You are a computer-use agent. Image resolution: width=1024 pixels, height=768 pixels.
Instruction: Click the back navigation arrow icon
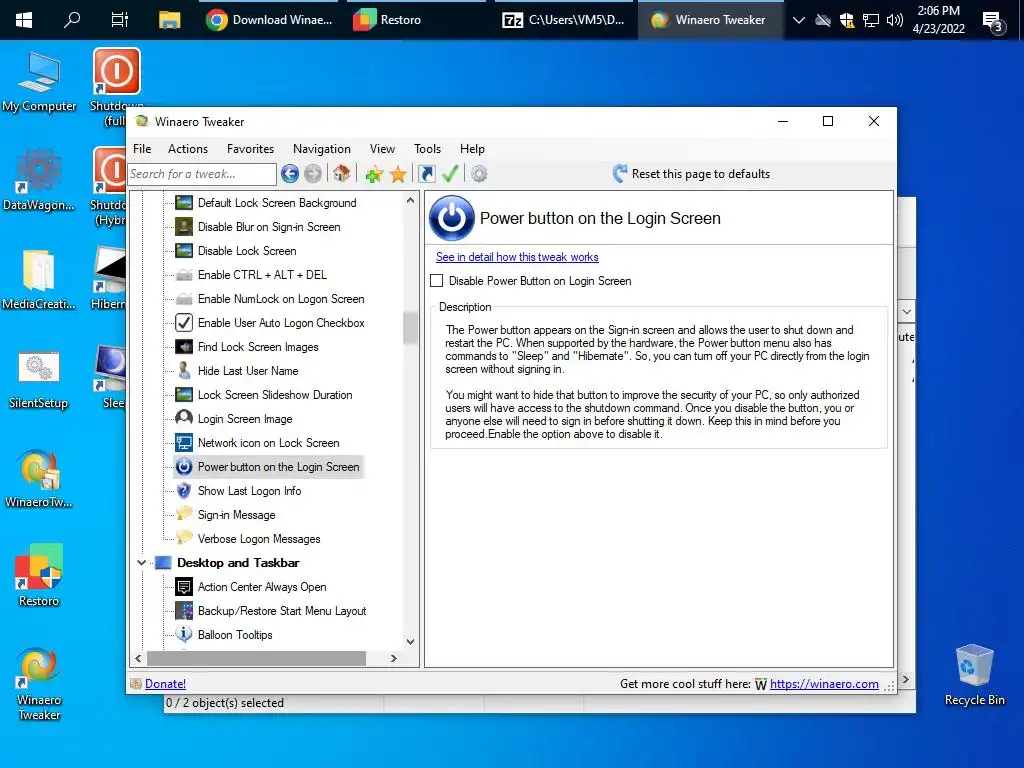coord(290,174)
